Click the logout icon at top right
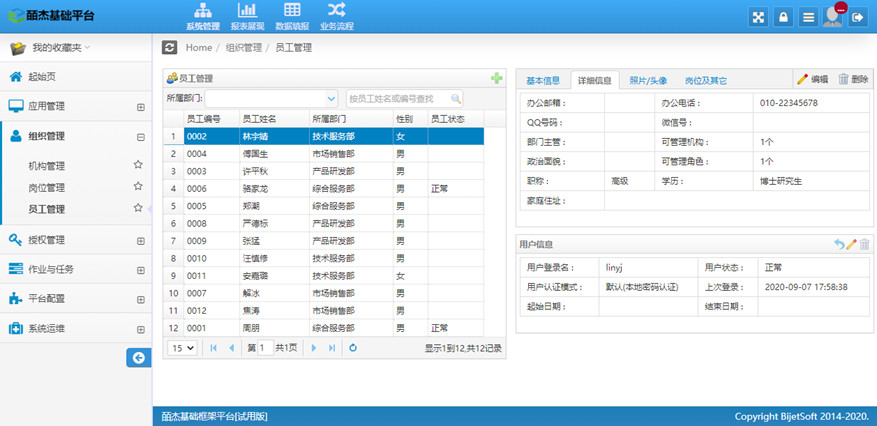 point(858,17)
